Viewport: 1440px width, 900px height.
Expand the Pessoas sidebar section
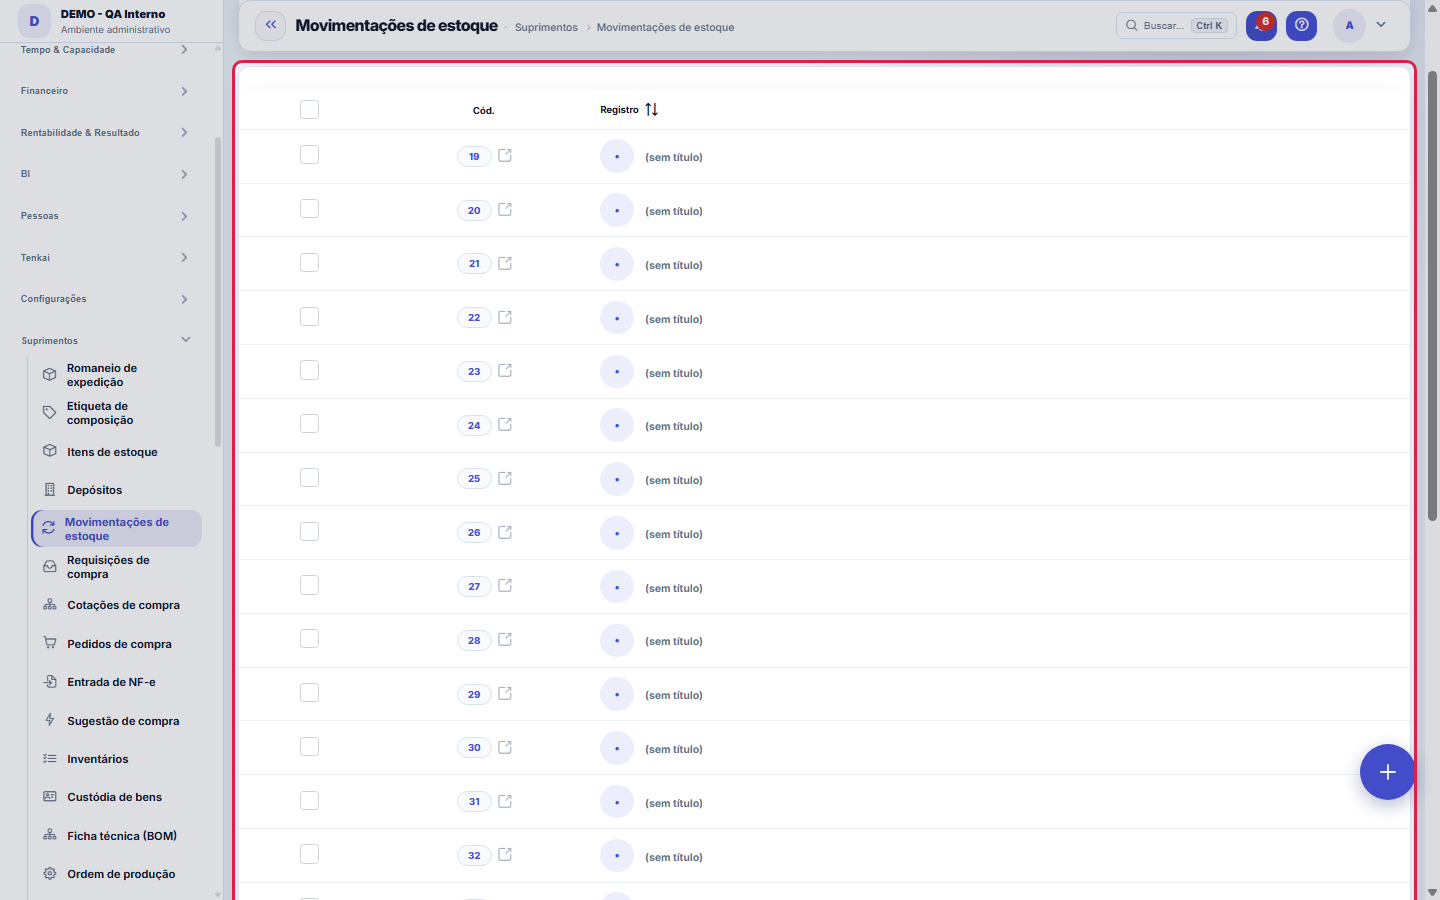105,216
